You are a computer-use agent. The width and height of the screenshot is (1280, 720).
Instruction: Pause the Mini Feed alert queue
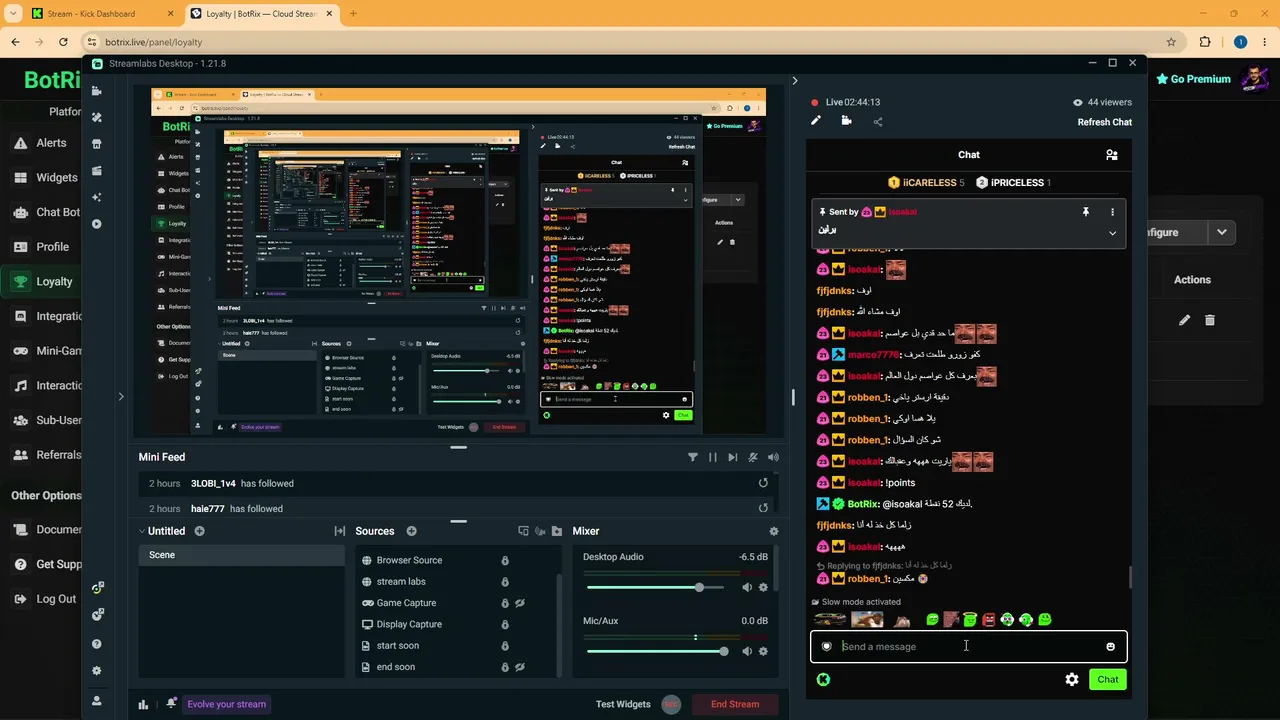[713, 457]
